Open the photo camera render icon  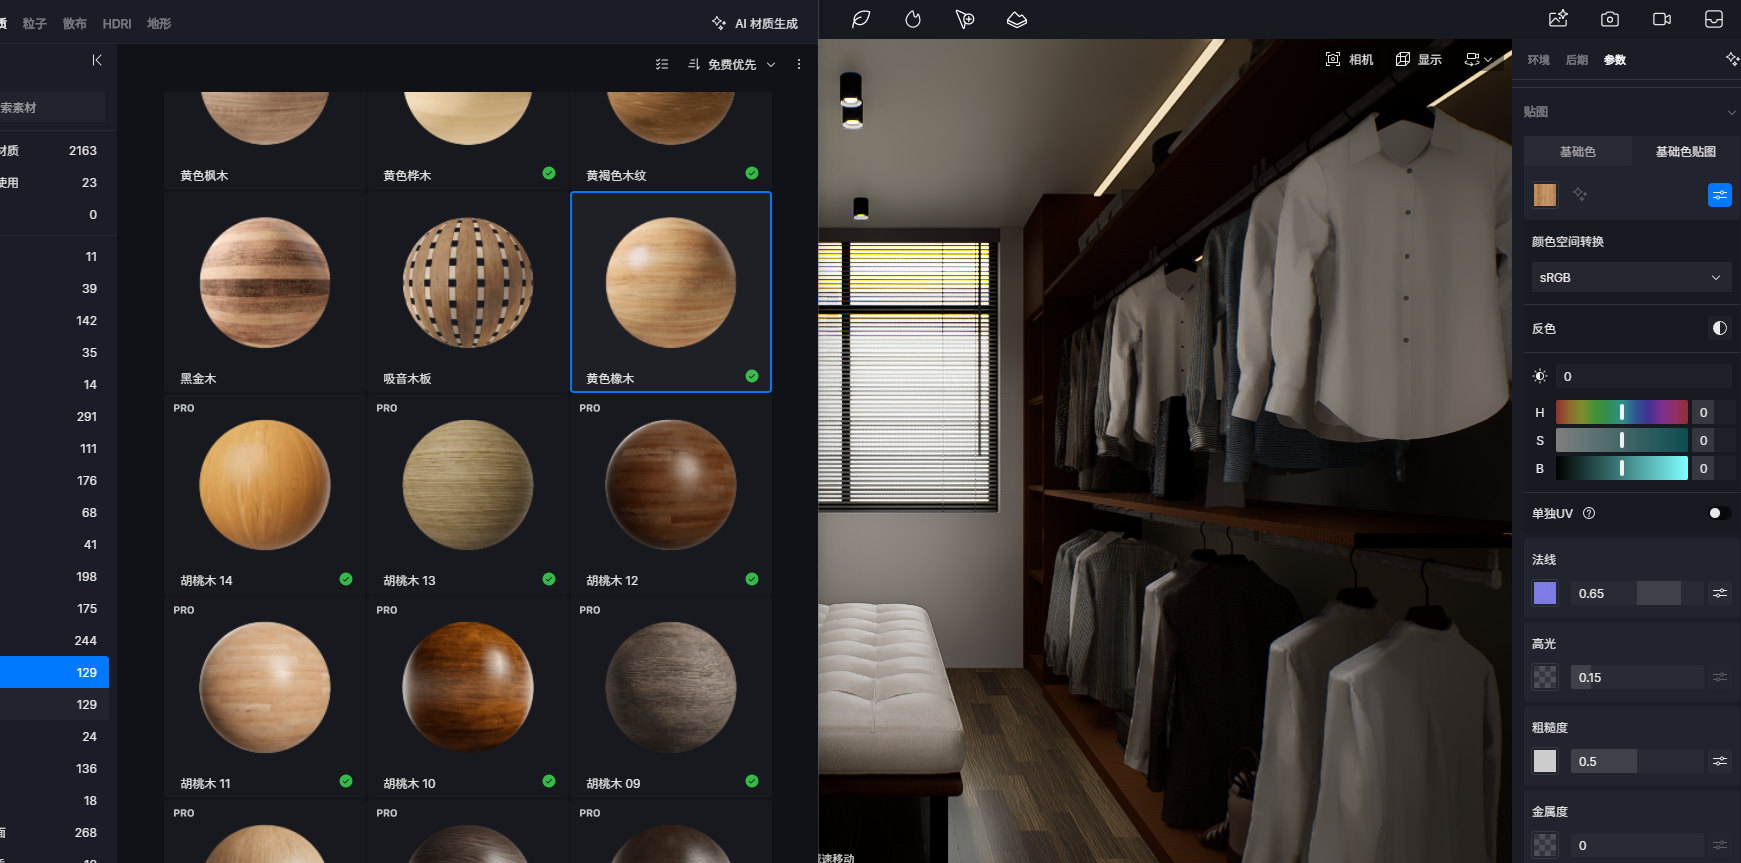coord(1610,19)
